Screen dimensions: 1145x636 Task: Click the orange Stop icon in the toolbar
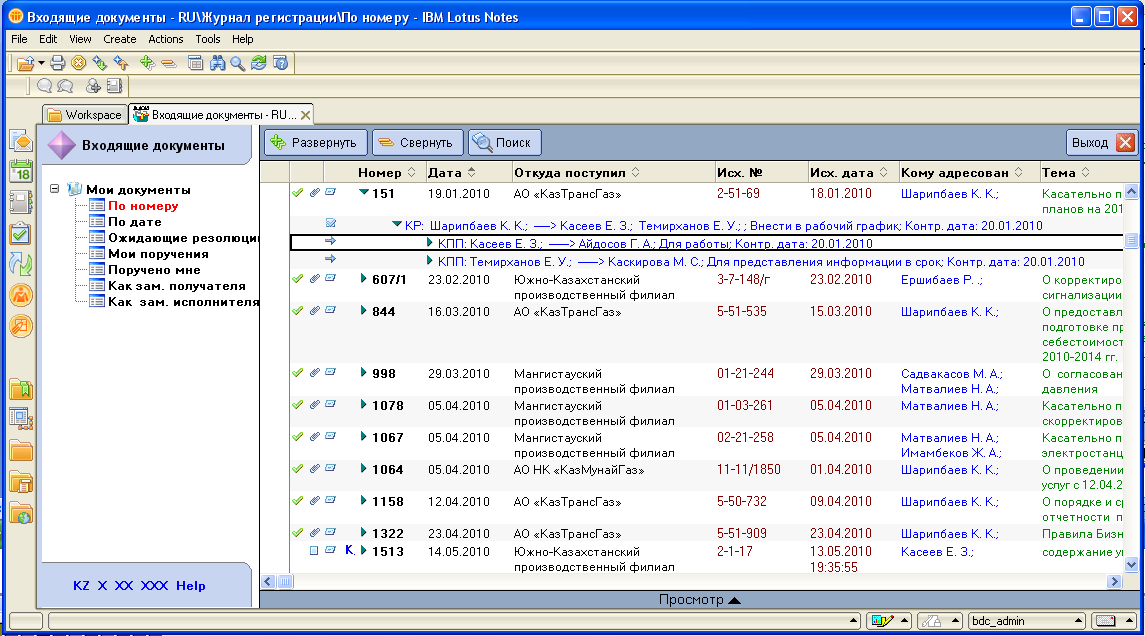pos(78,63)
